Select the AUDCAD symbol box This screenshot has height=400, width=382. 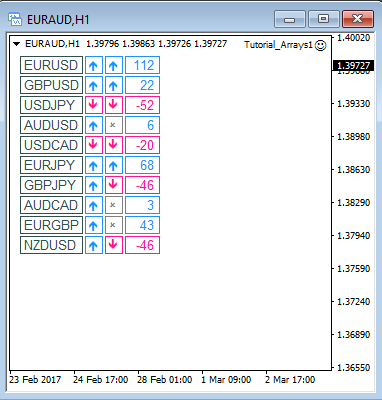(51, 205)
